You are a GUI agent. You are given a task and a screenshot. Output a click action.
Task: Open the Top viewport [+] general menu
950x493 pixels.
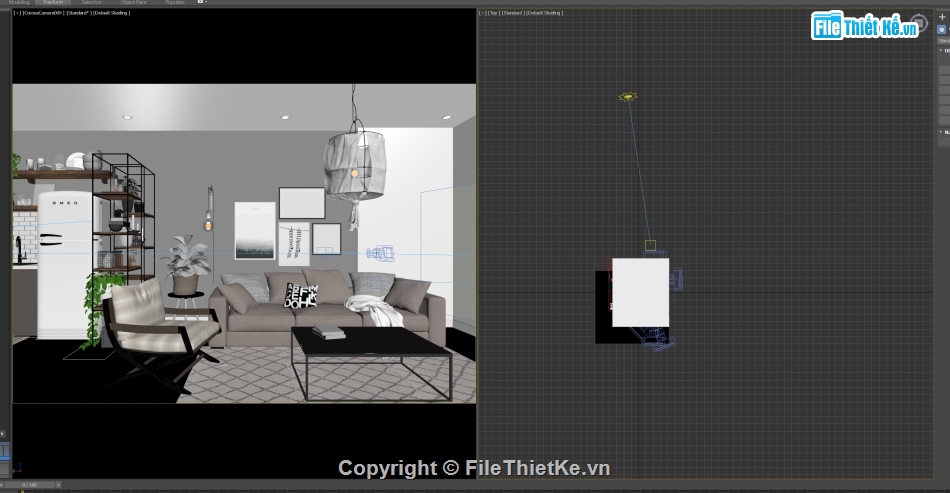(482, 13)
